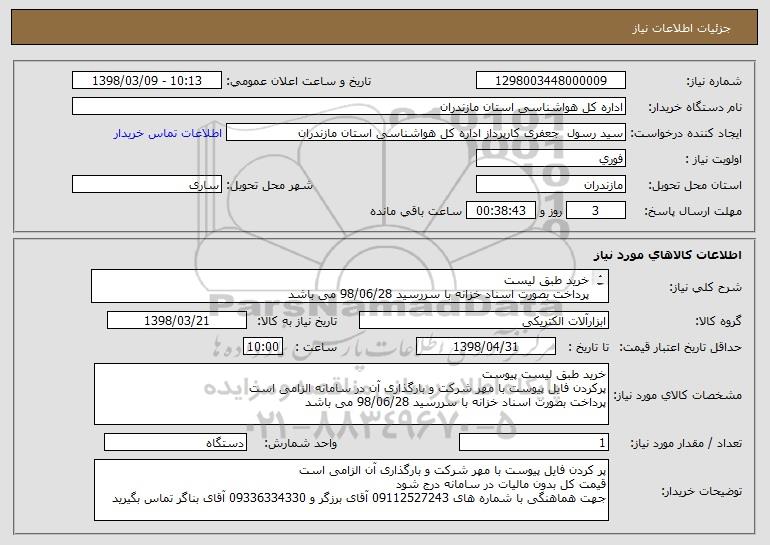Select the time field showing 10:00
This screenshot has width=770, height=545.
[263, 346]
